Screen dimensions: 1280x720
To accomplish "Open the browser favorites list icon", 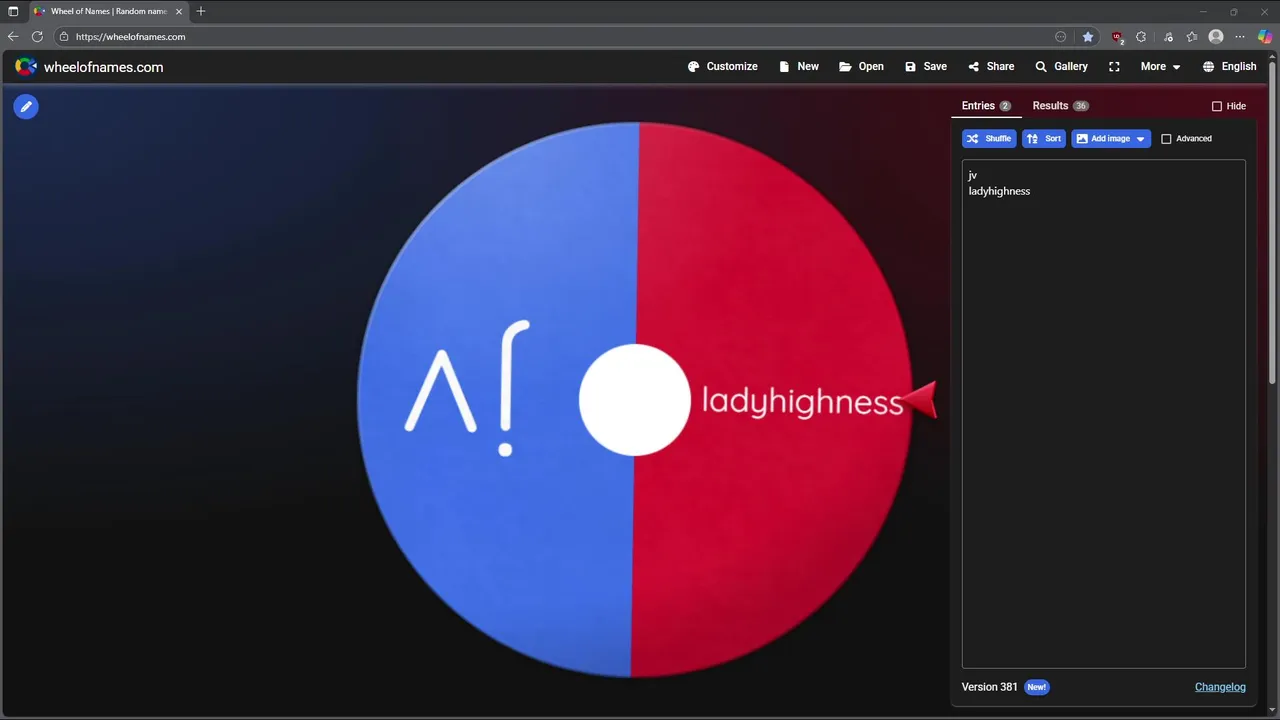I will pyautogui.click(x=1192, y=37).
